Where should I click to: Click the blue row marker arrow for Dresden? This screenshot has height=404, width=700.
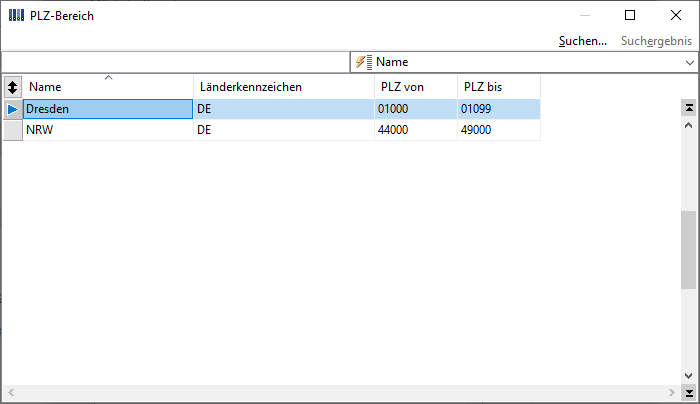[12, 109]
